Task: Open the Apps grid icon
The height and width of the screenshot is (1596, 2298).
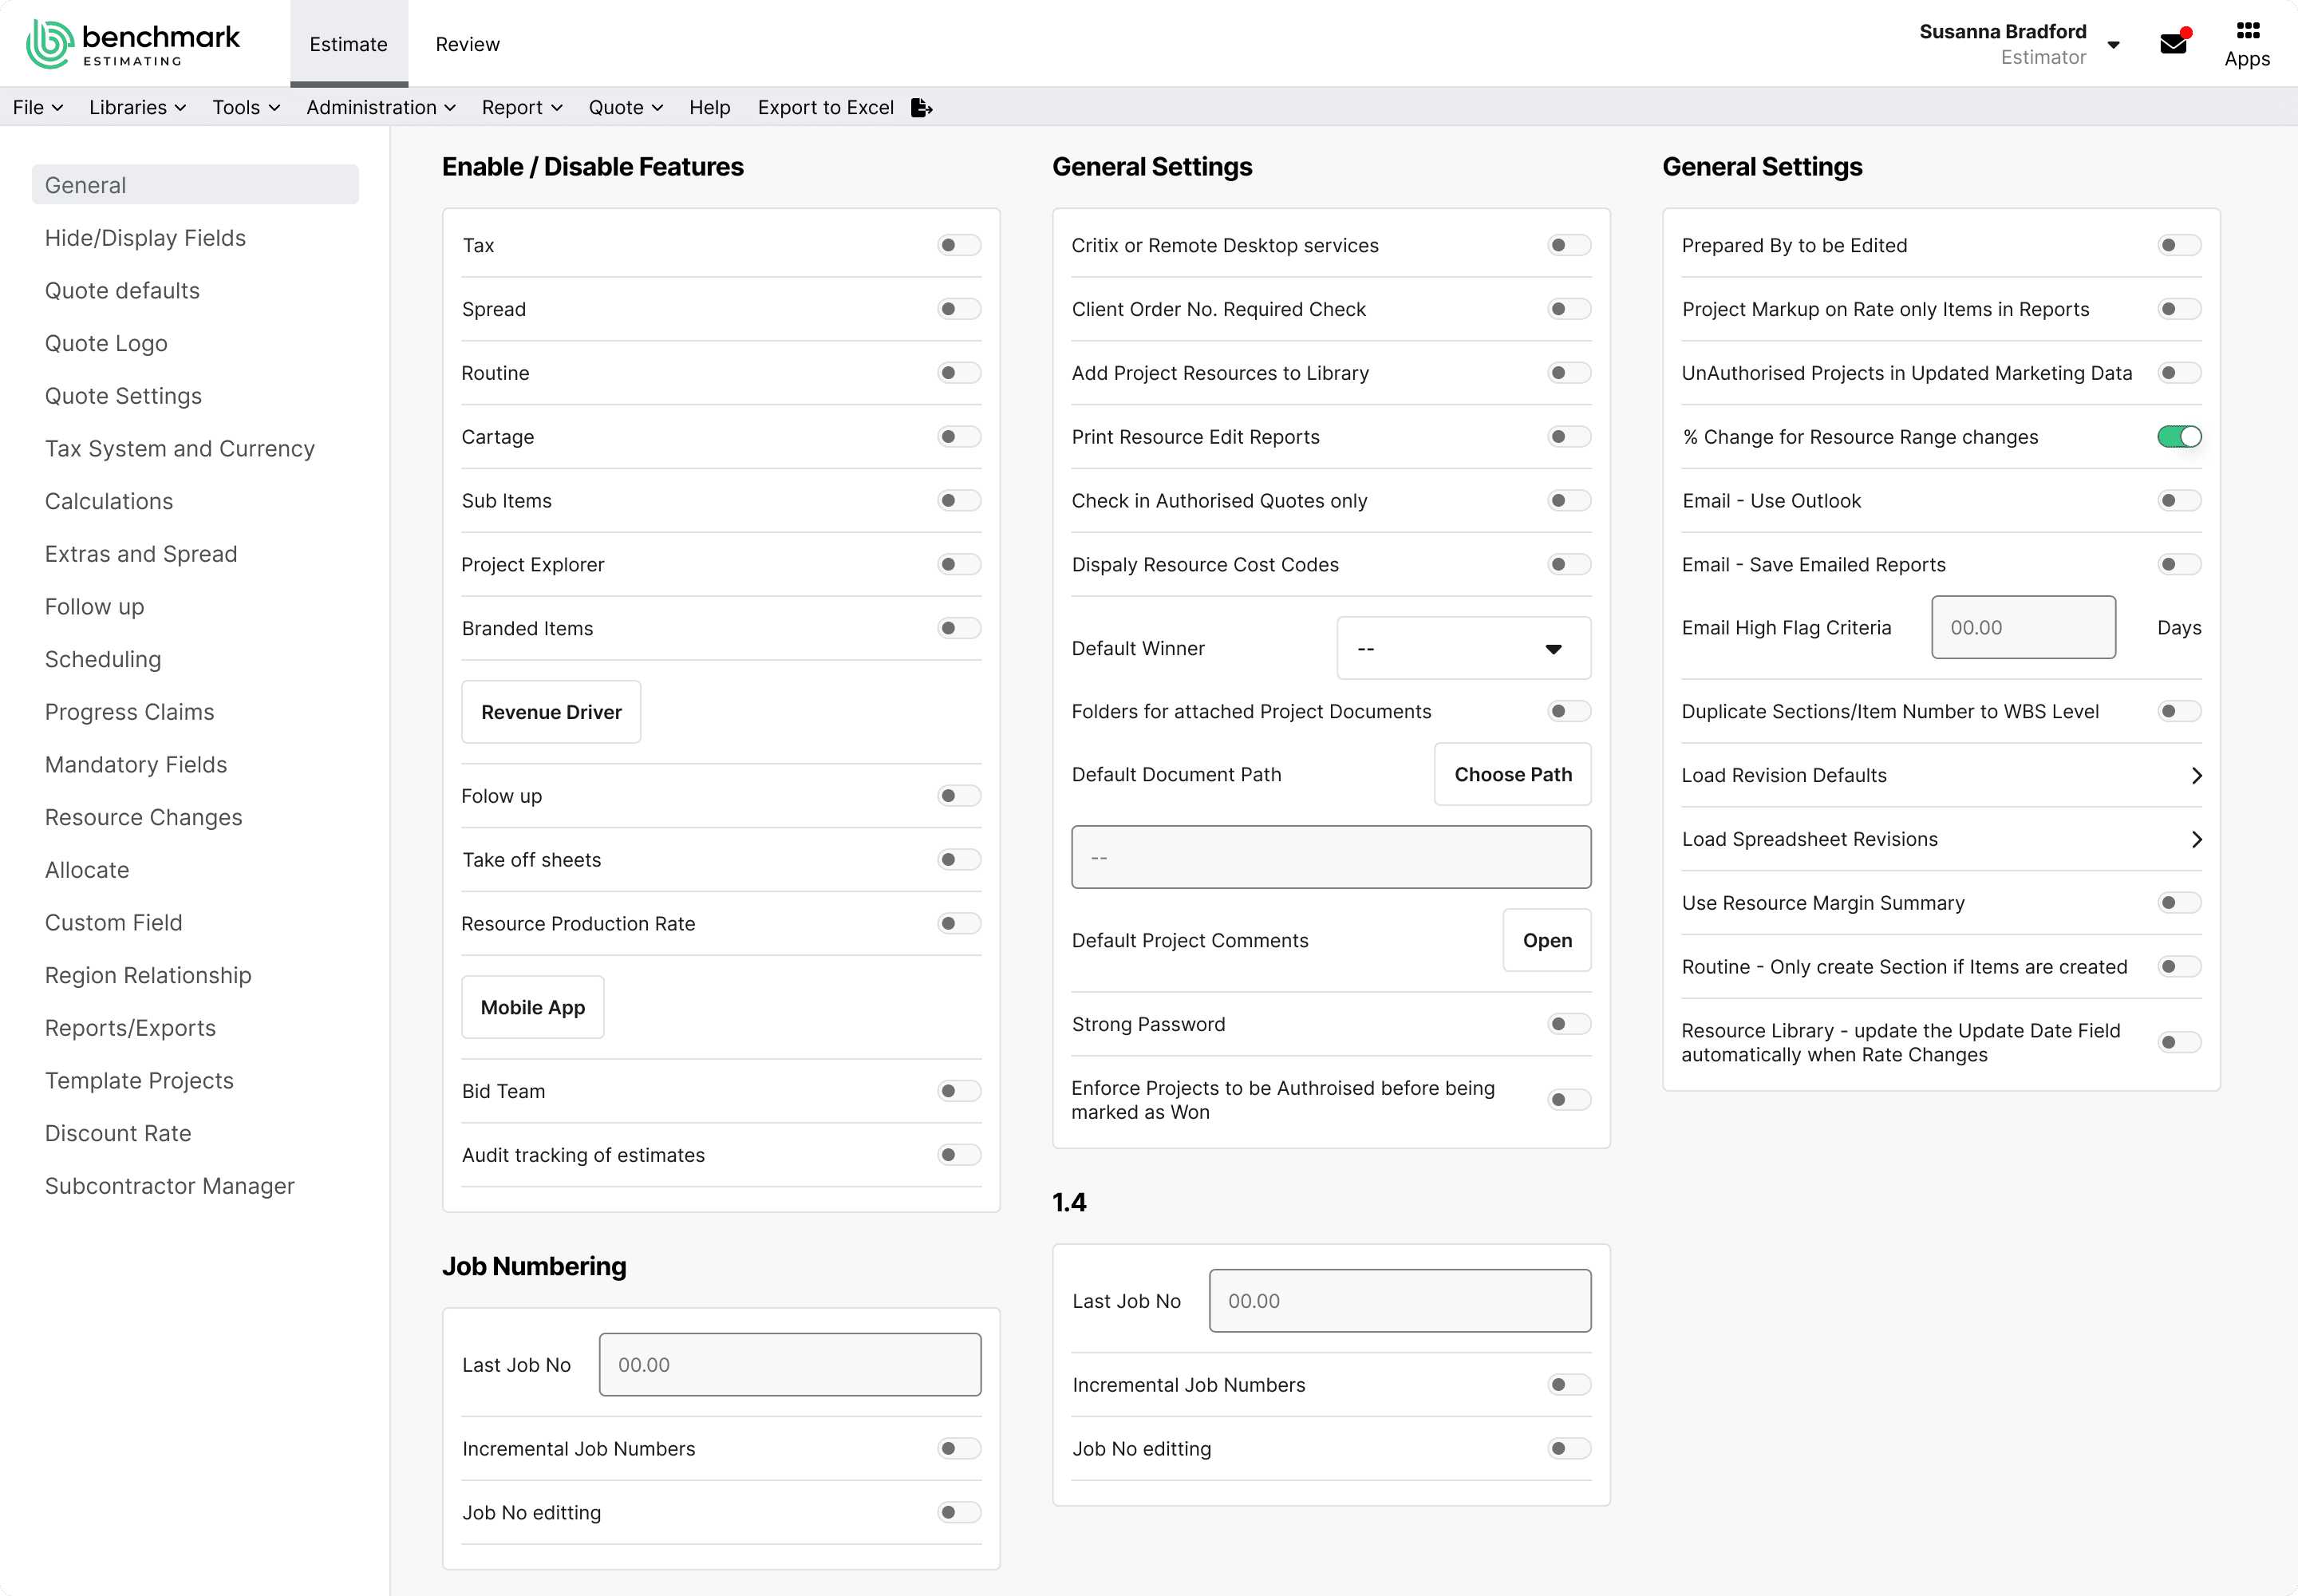Action: click(2247, 31)
